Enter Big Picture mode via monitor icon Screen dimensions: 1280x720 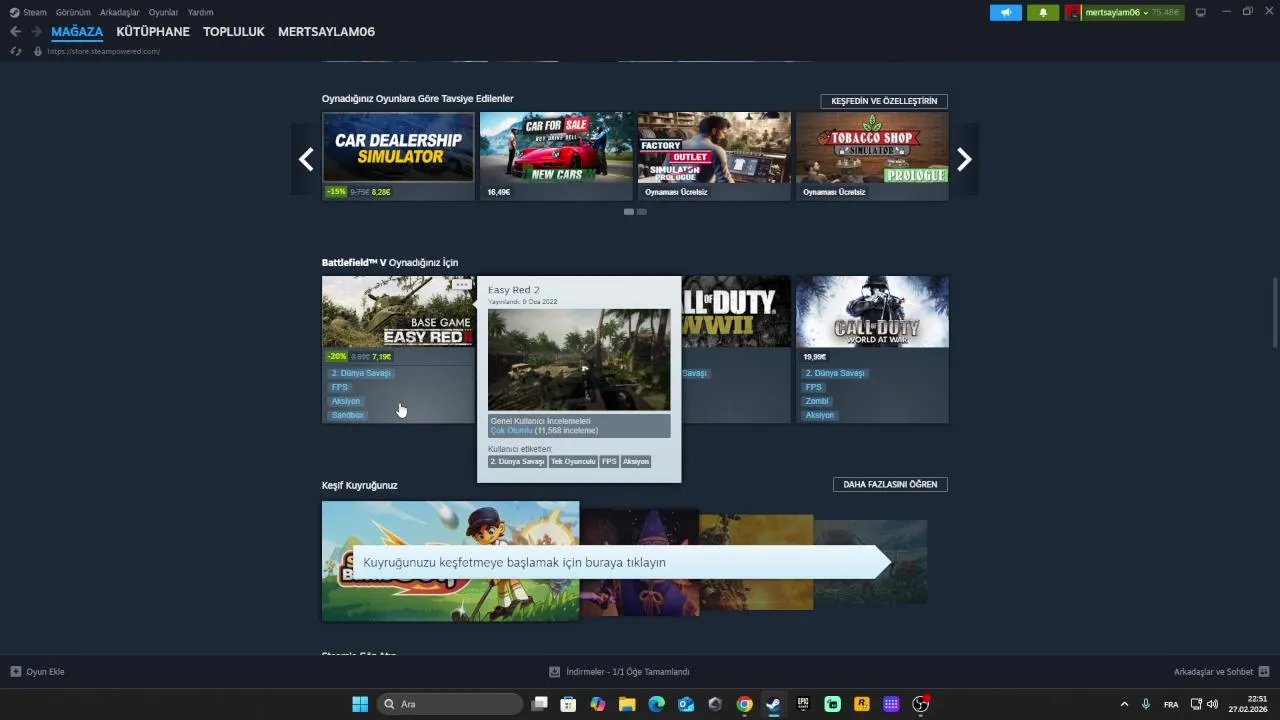[1201, 12]
